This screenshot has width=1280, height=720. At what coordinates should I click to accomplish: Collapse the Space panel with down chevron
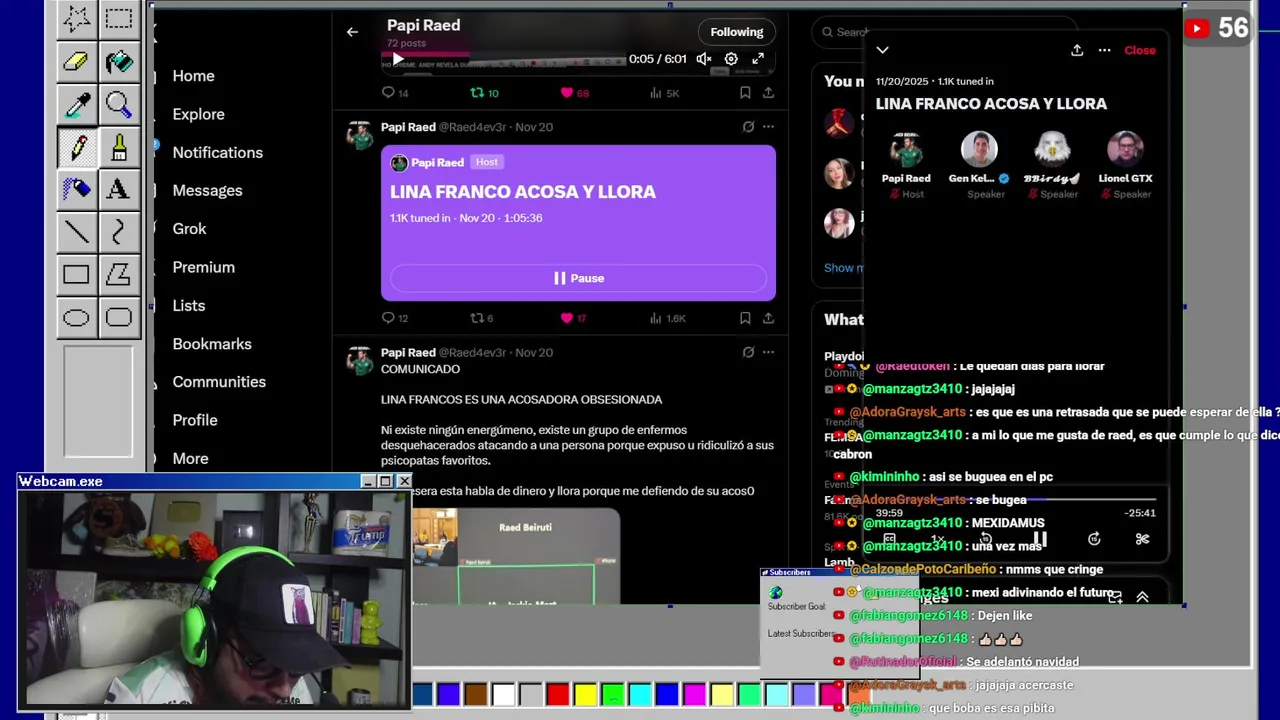(x=882, y=50)
